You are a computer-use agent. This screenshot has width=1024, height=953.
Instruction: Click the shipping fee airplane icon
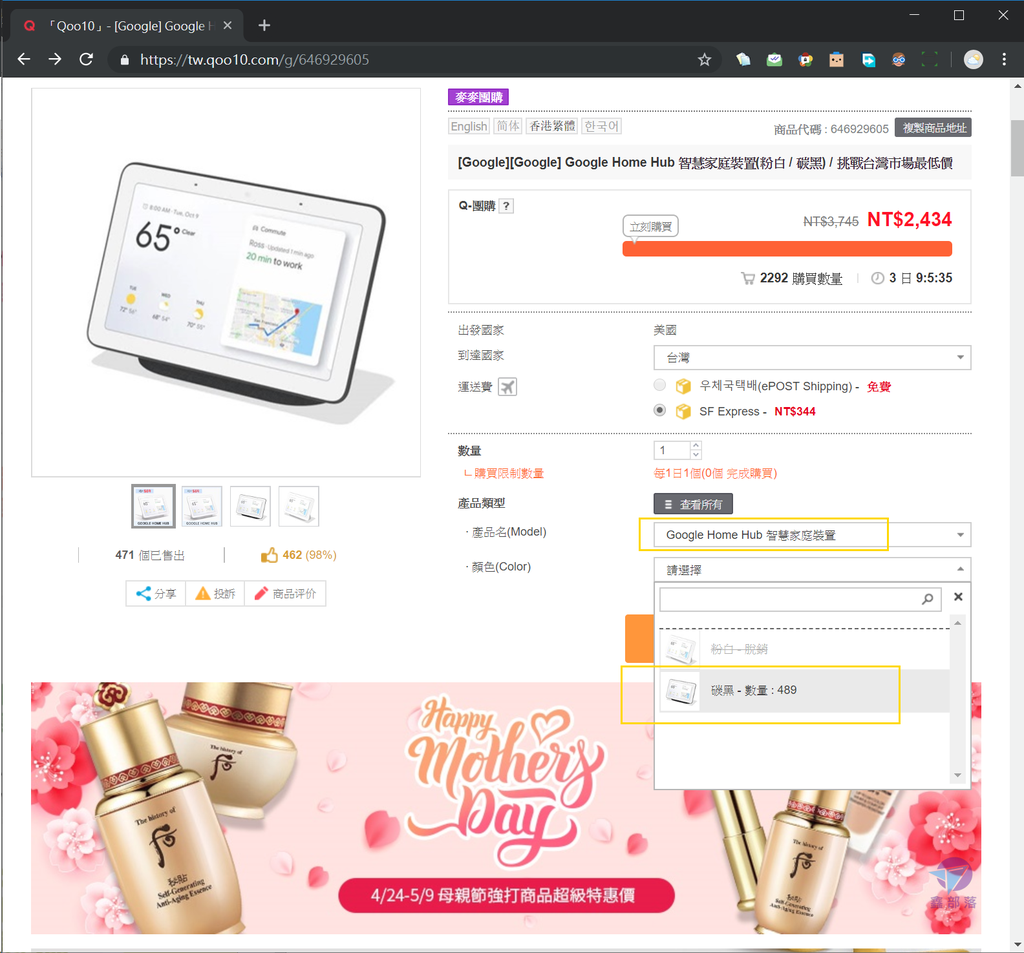pyautogui.click(x=507, y=387)
